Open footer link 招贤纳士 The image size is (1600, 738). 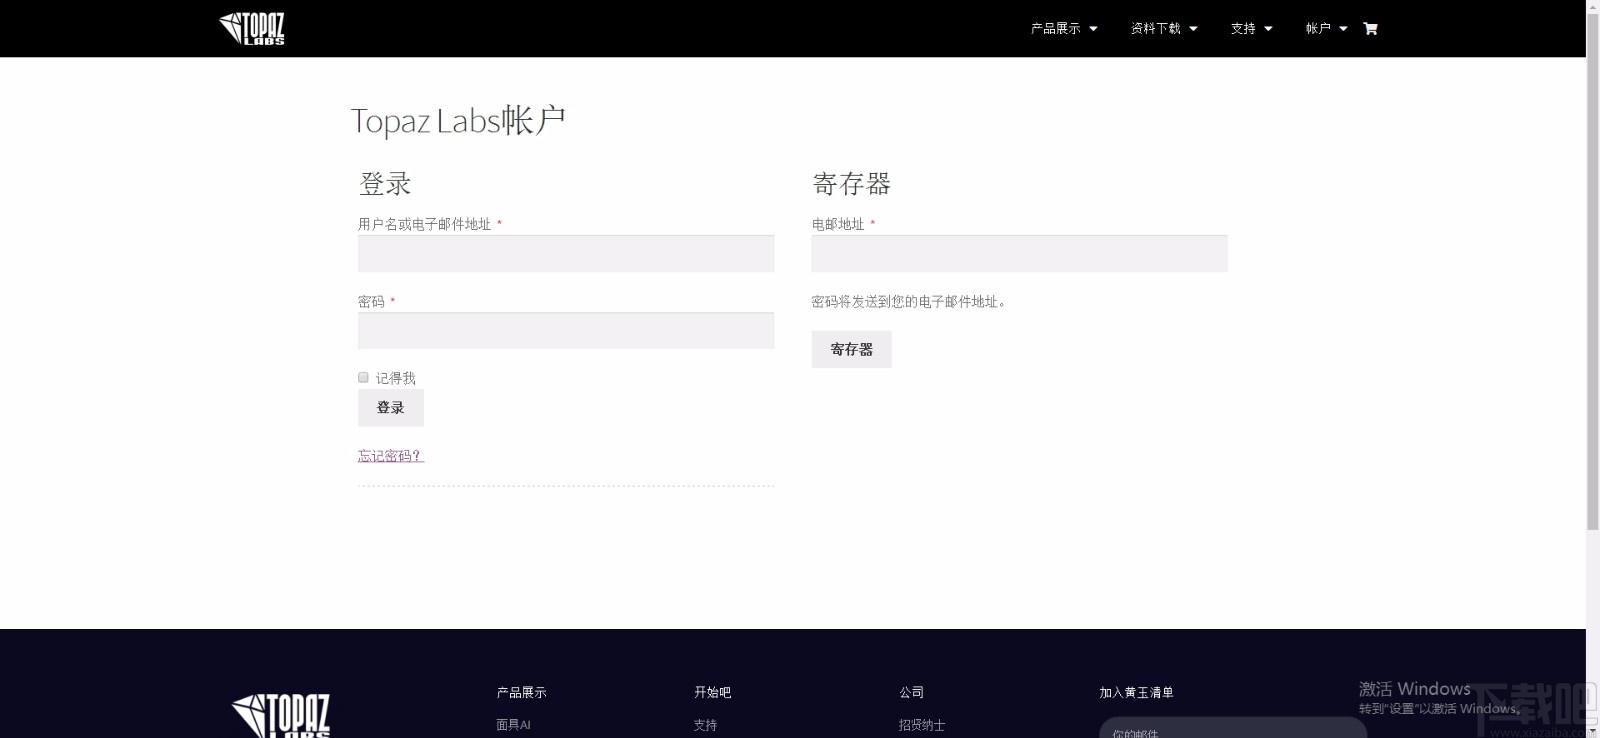(x=921, y=725)
